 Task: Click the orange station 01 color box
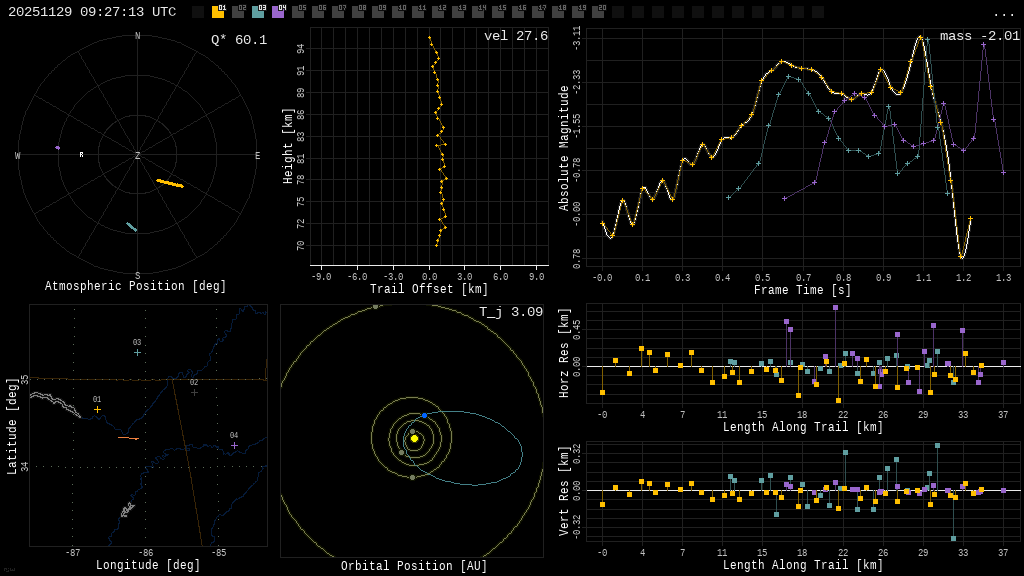coord(218,12)
